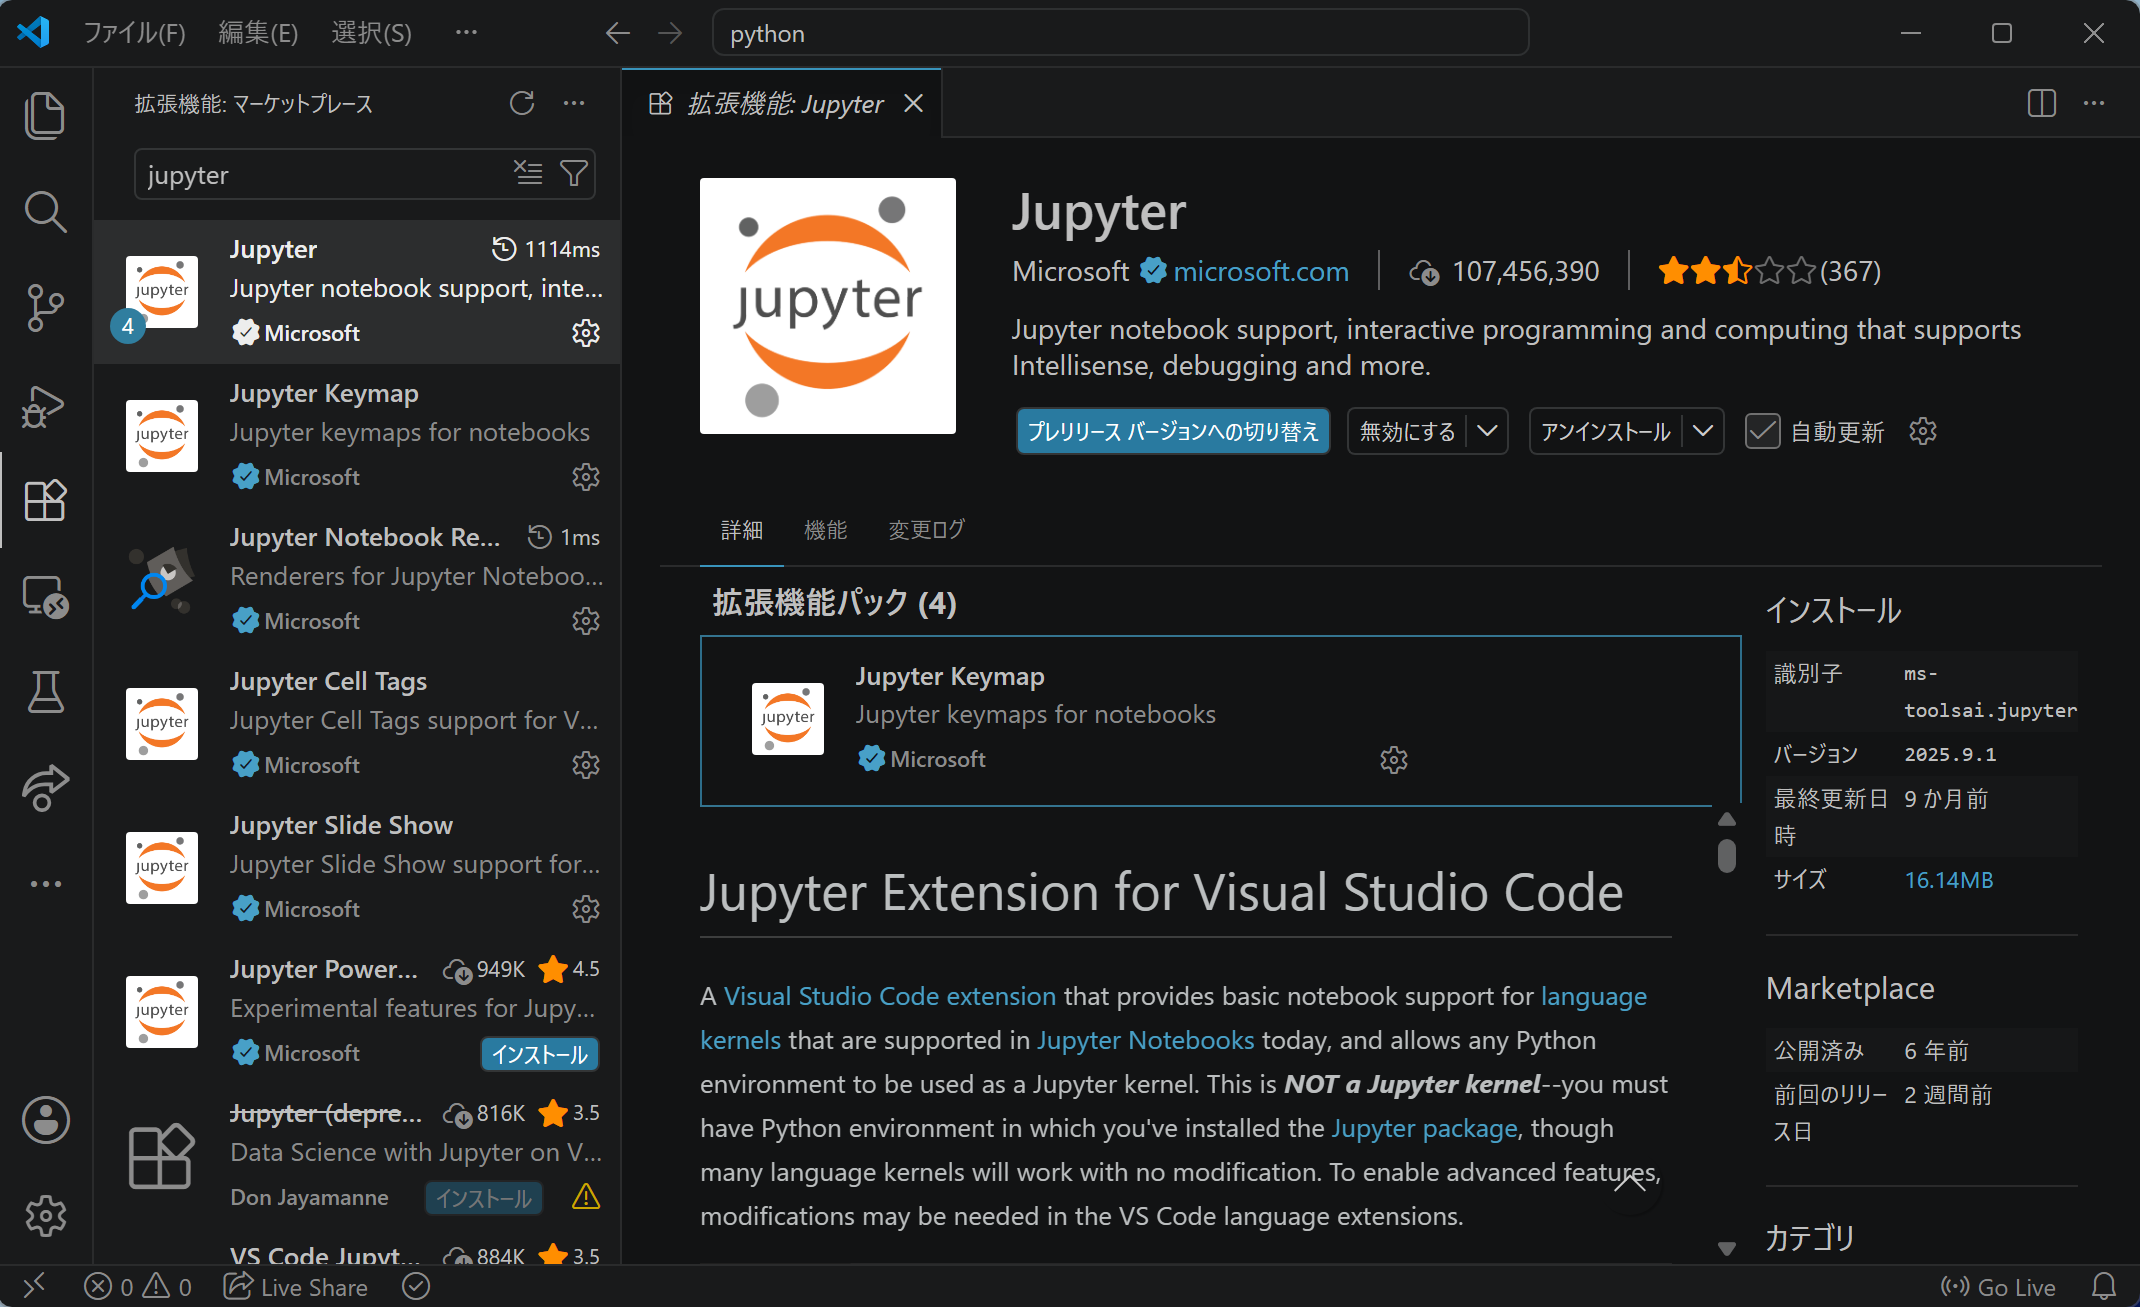
Task: Open the Extensions view icon
Action: [x=45, y=500]
